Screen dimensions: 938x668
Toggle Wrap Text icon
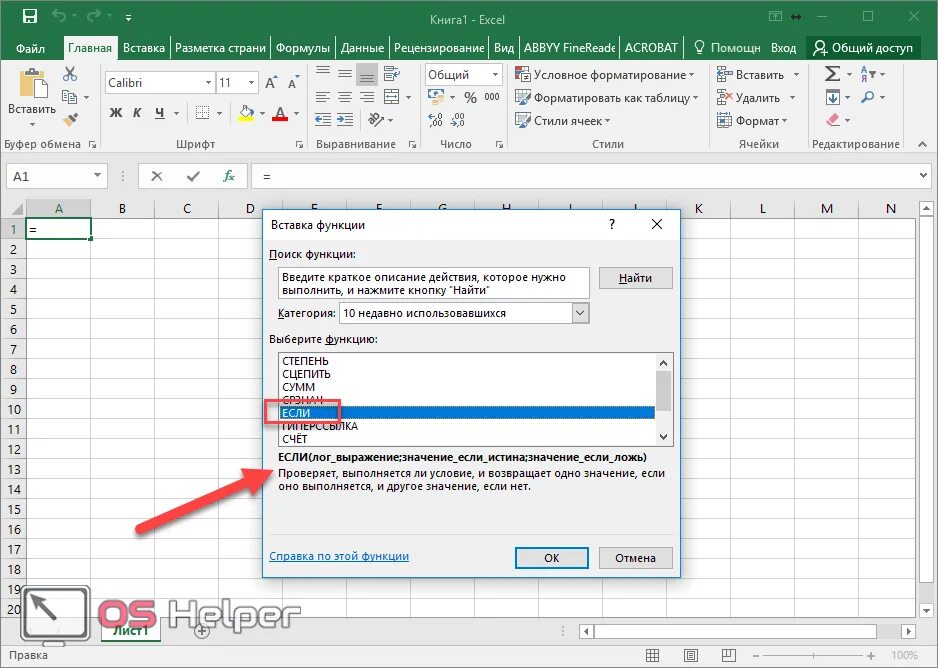pyautogui.click(x=392, y=74)
